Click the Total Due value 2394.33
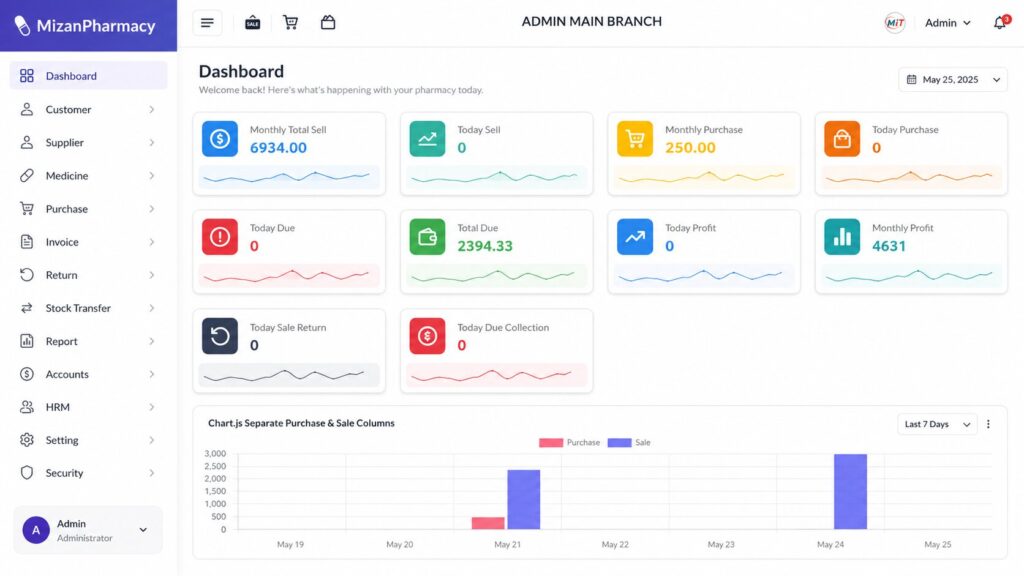1024x576 pixels. pos(485,246)
